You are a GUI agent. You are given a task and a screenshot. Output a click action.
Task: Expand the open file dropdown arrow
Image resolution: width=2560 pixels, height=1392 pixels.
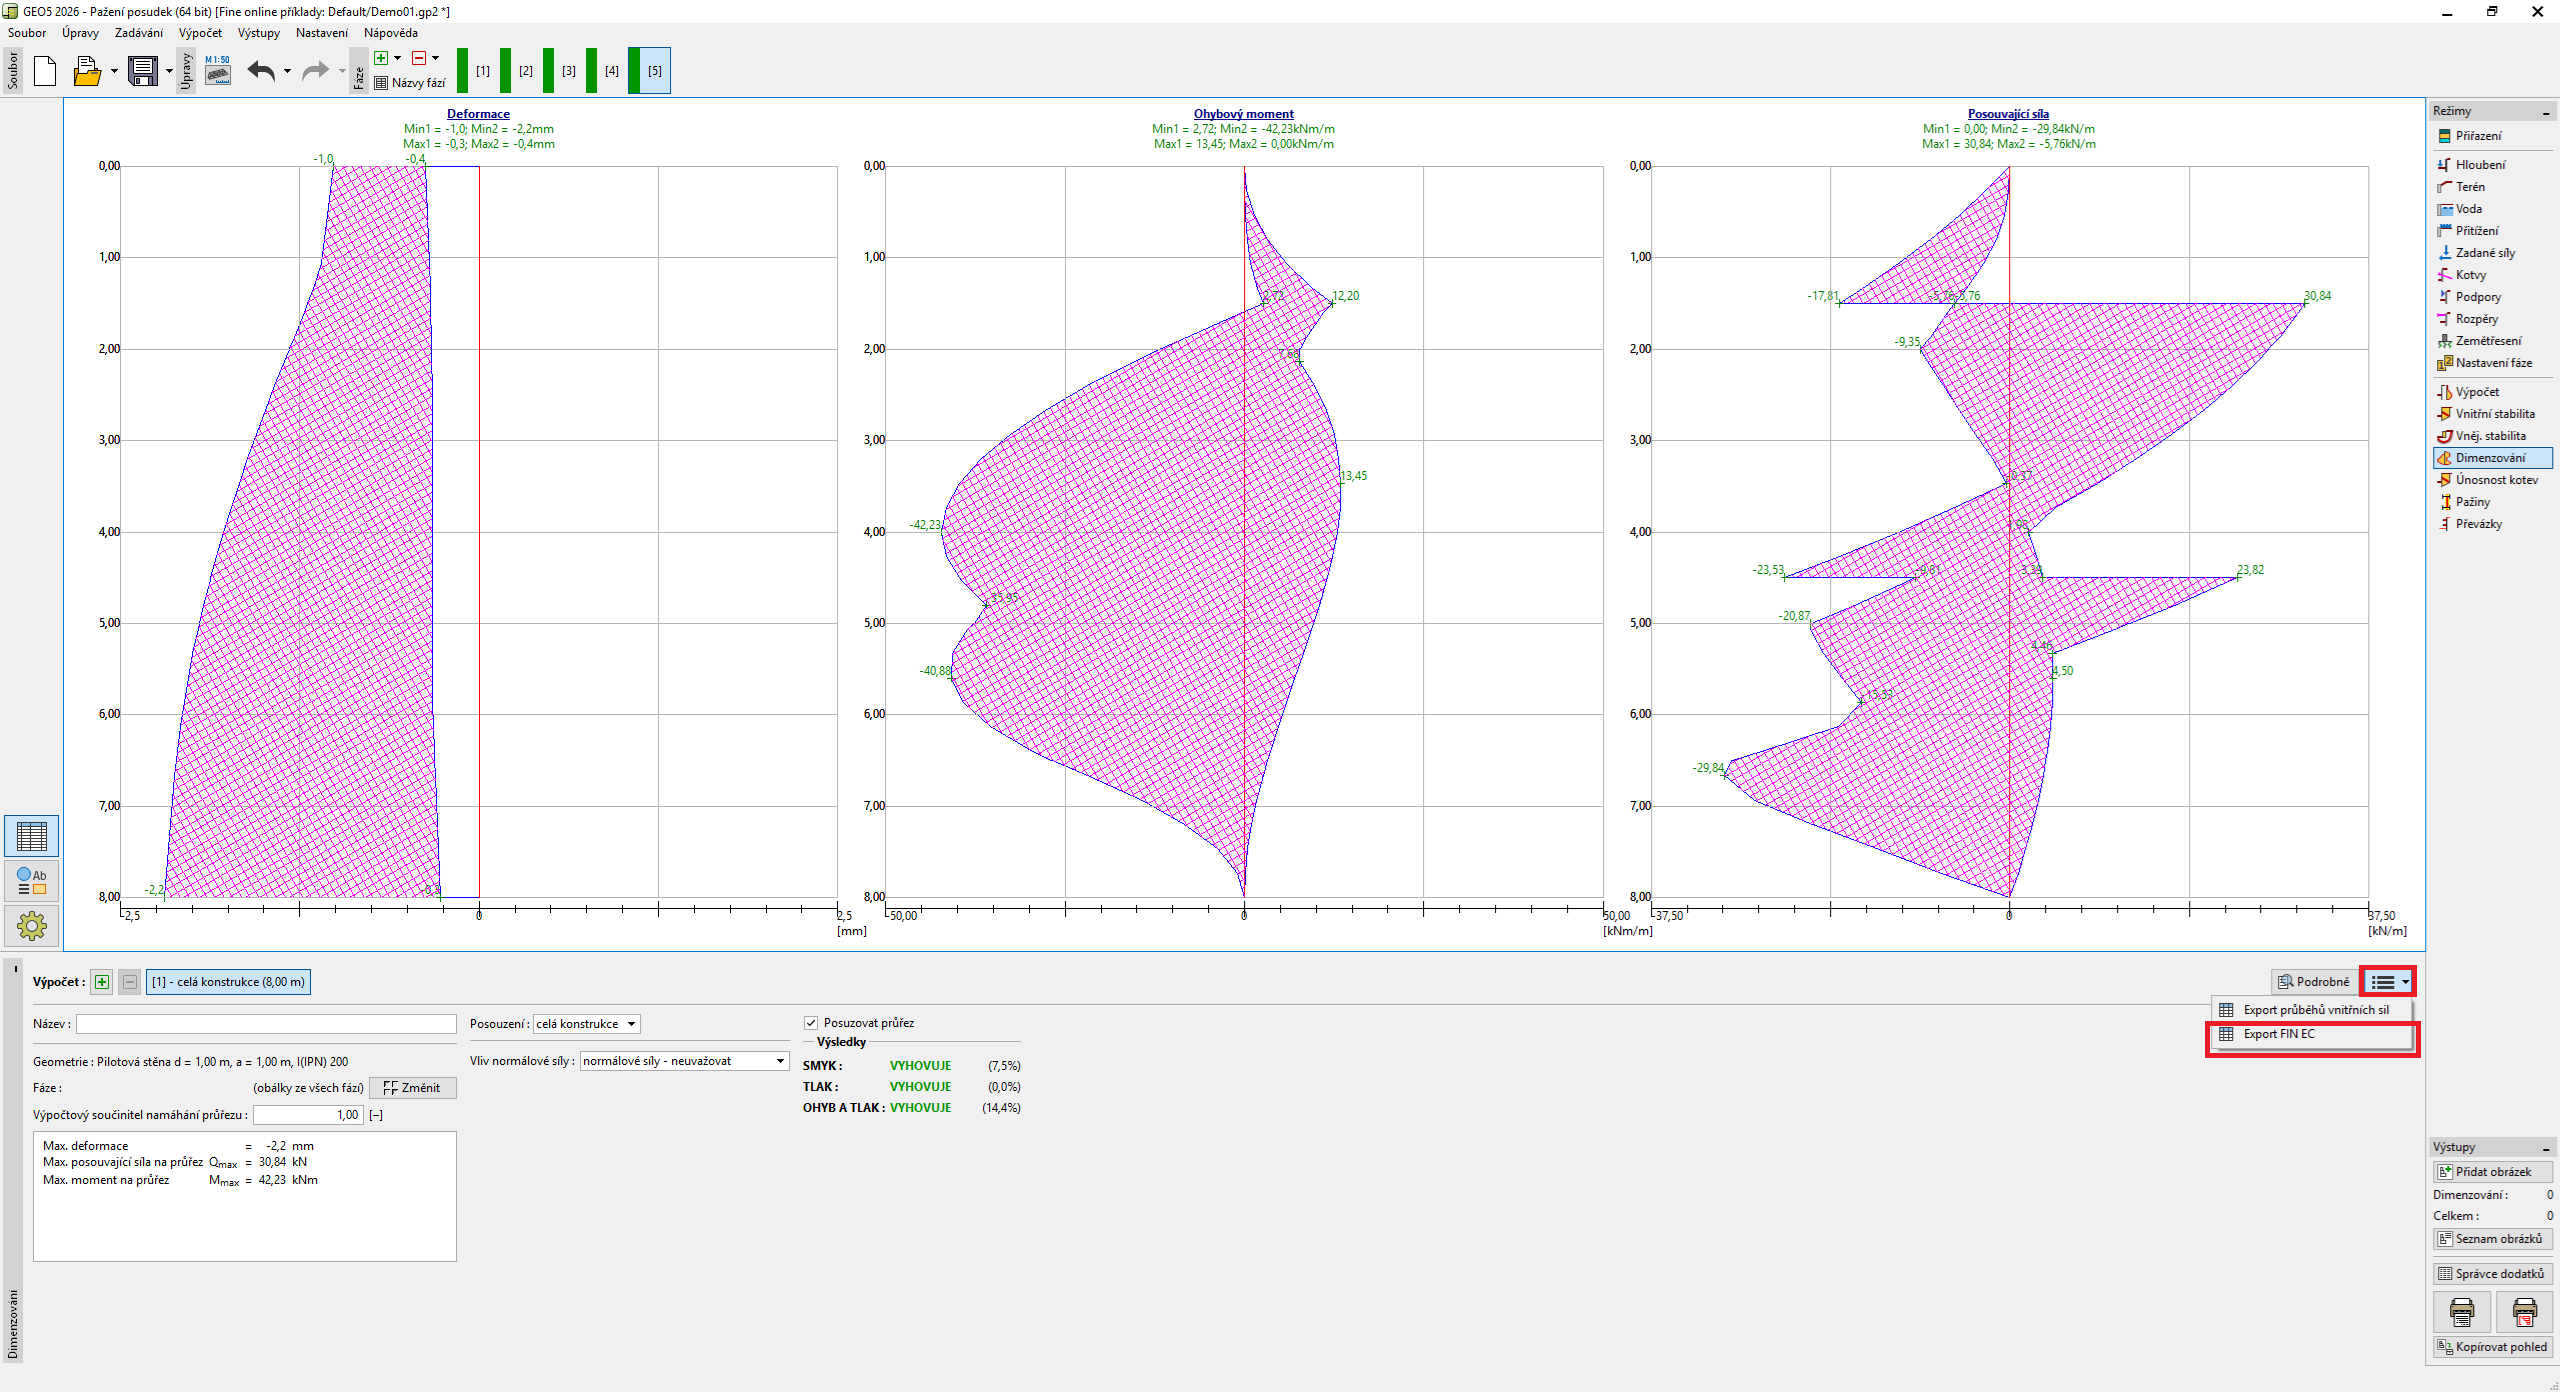(x=114, y=71)
